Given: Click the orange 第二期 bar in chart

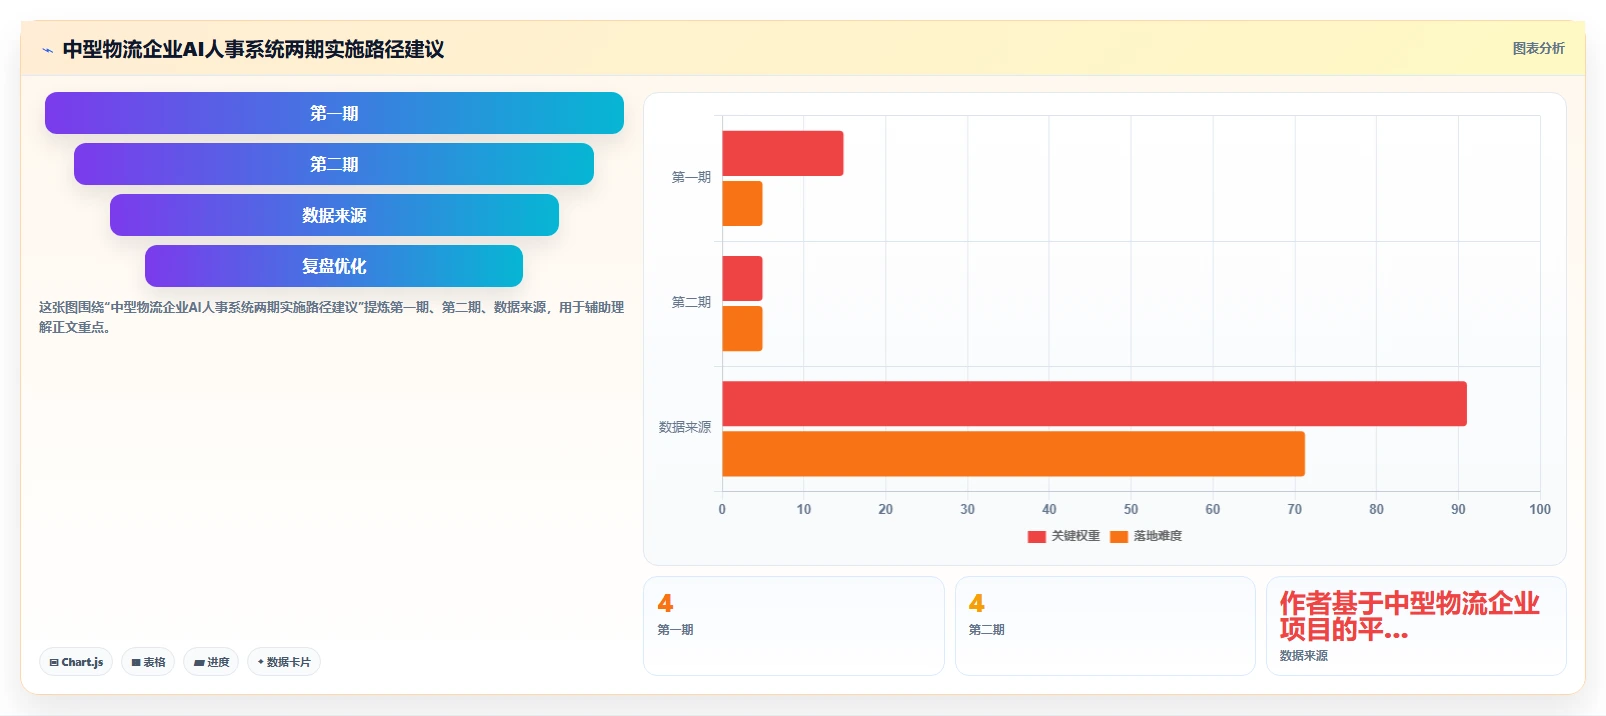Looking at the screenshot, I should [742, 328].
